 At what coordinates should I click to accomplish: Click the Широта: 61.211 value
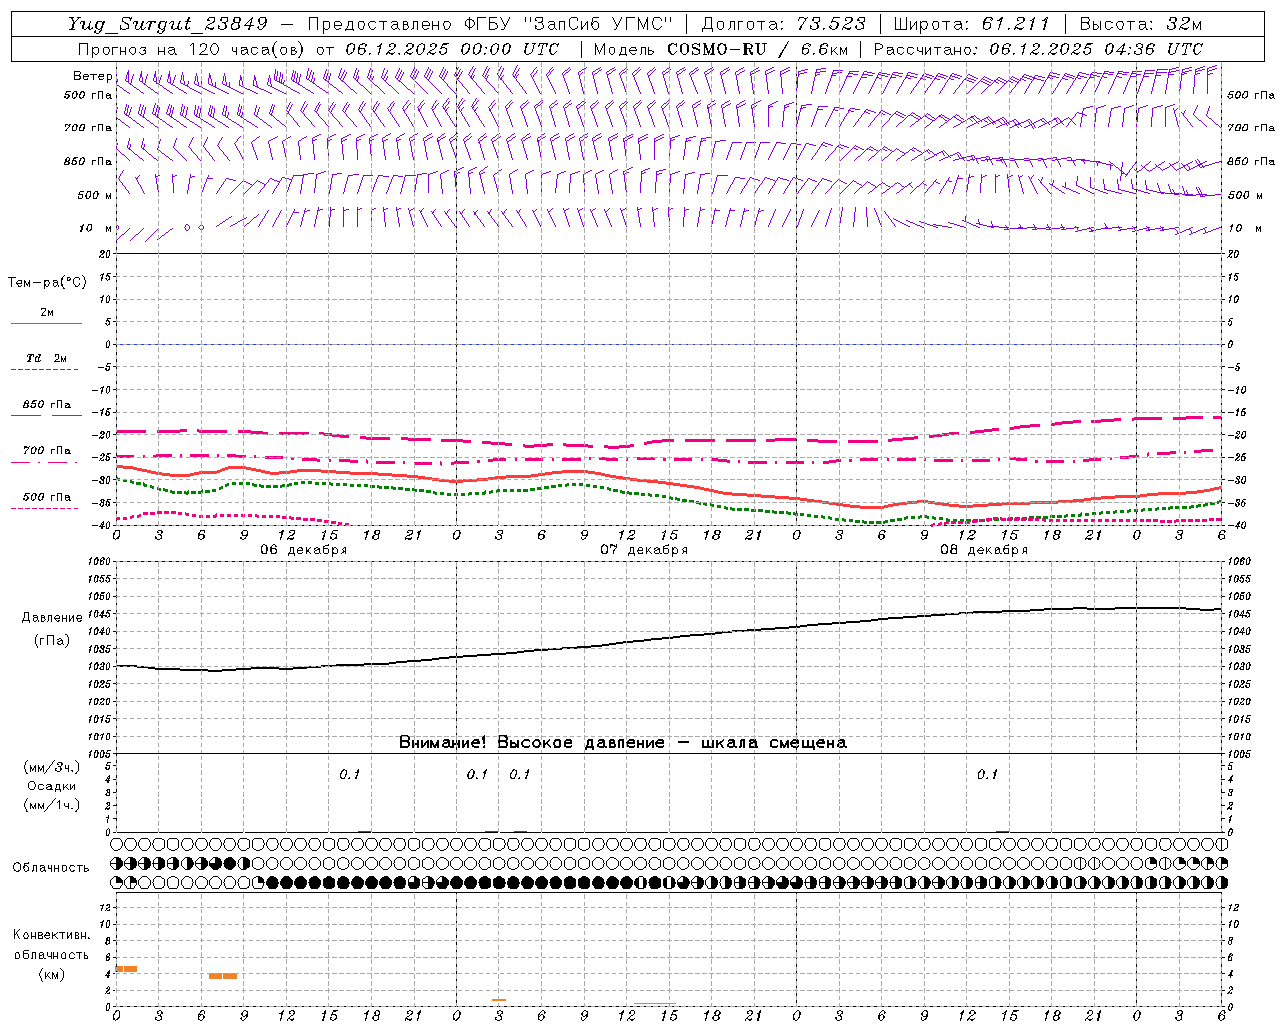[971, 24]
